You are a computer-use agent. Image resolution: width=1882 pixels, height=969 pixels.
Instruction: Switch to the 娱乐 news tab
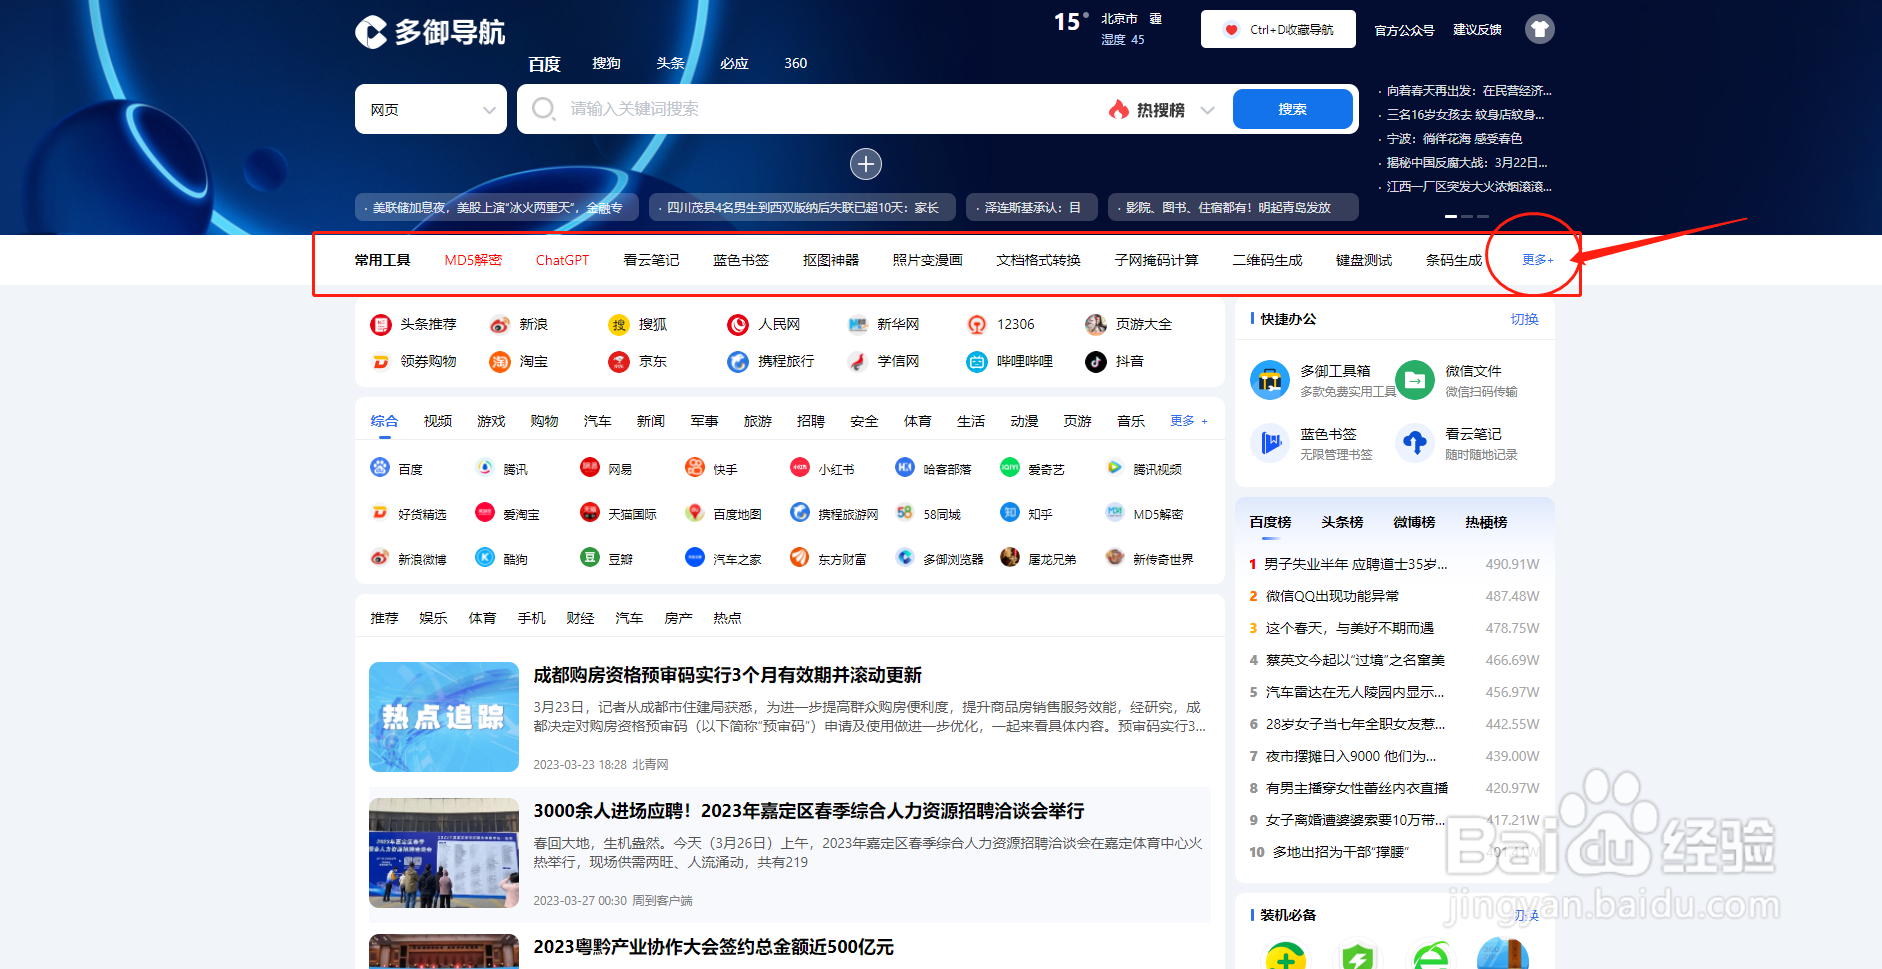433,618
